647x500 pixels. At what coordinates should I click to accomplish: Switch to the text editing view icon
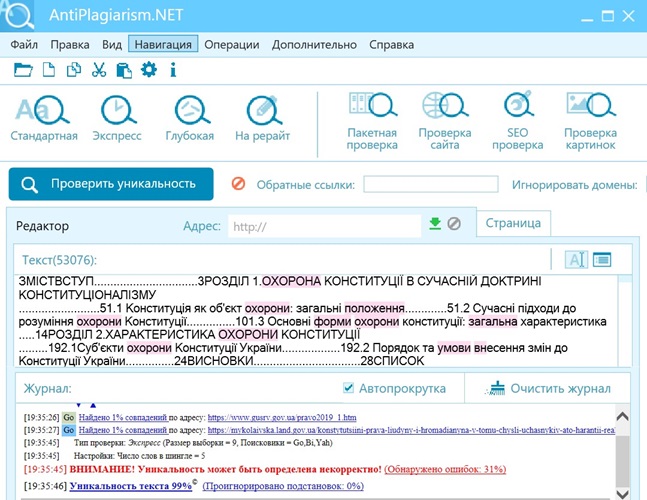pyautogui.click(x=576, y=259)
